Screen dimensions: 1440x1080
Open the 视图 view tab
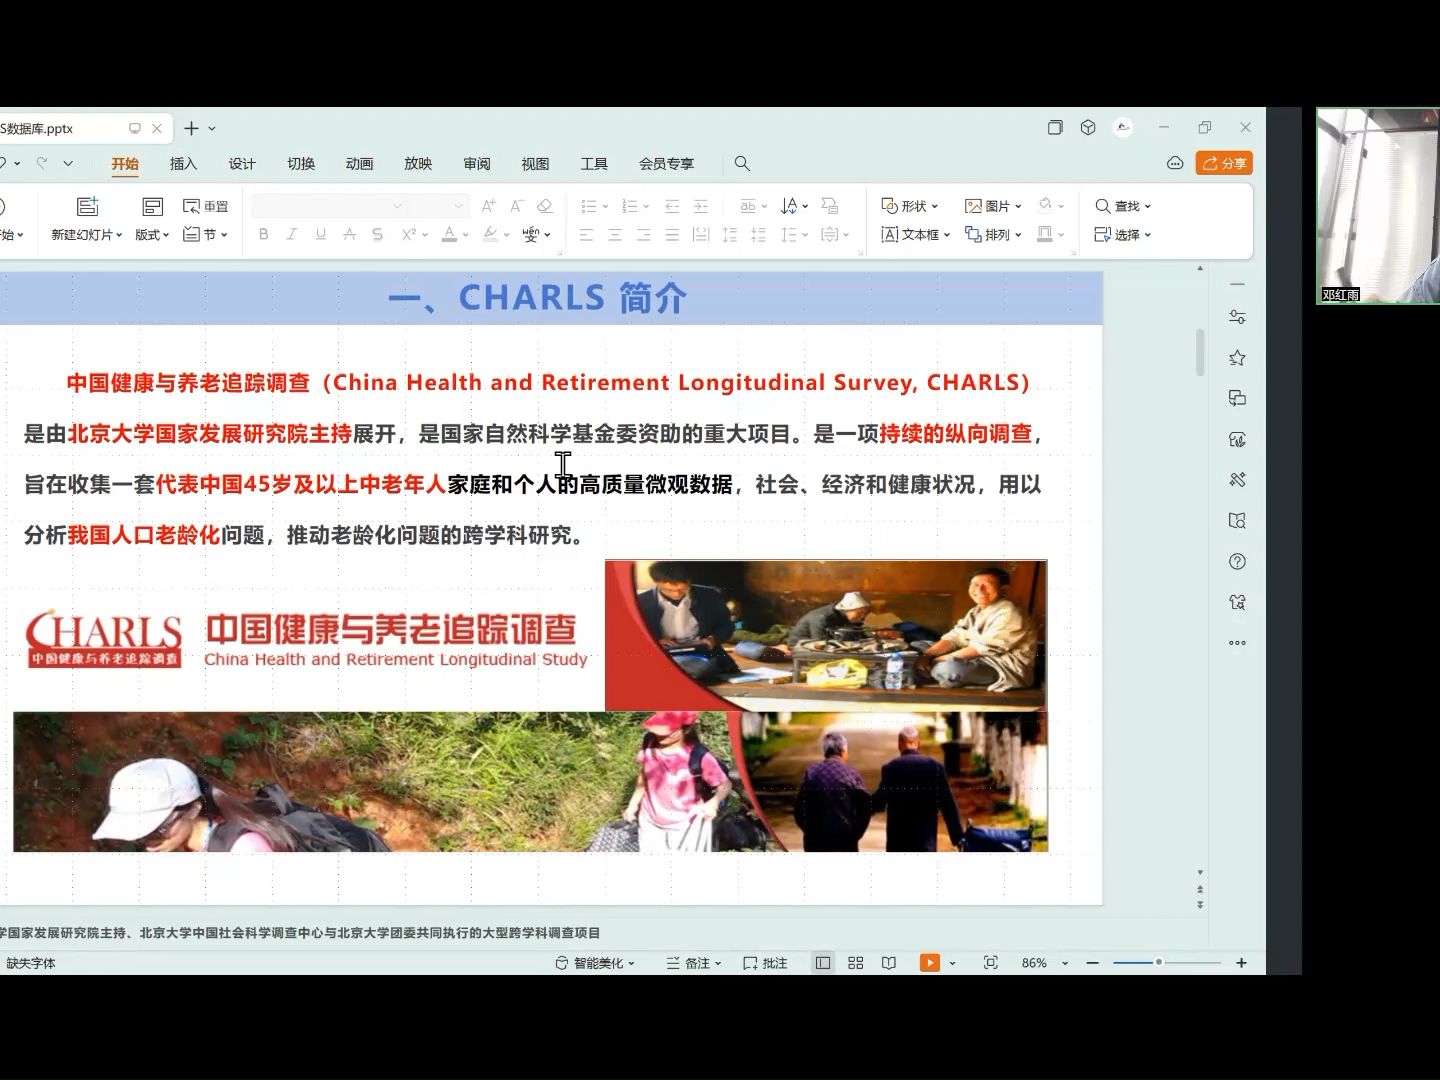[x=535, y=164]
